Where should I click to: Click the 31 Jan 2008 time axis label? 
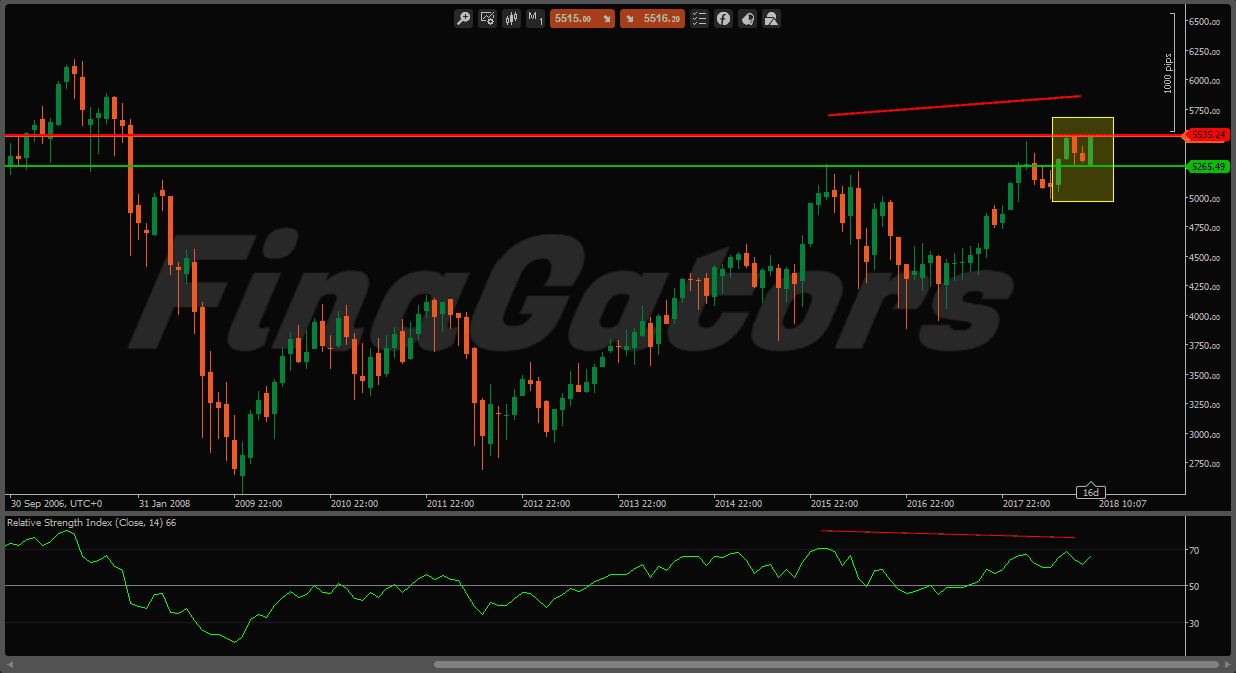tap(164, 504)
